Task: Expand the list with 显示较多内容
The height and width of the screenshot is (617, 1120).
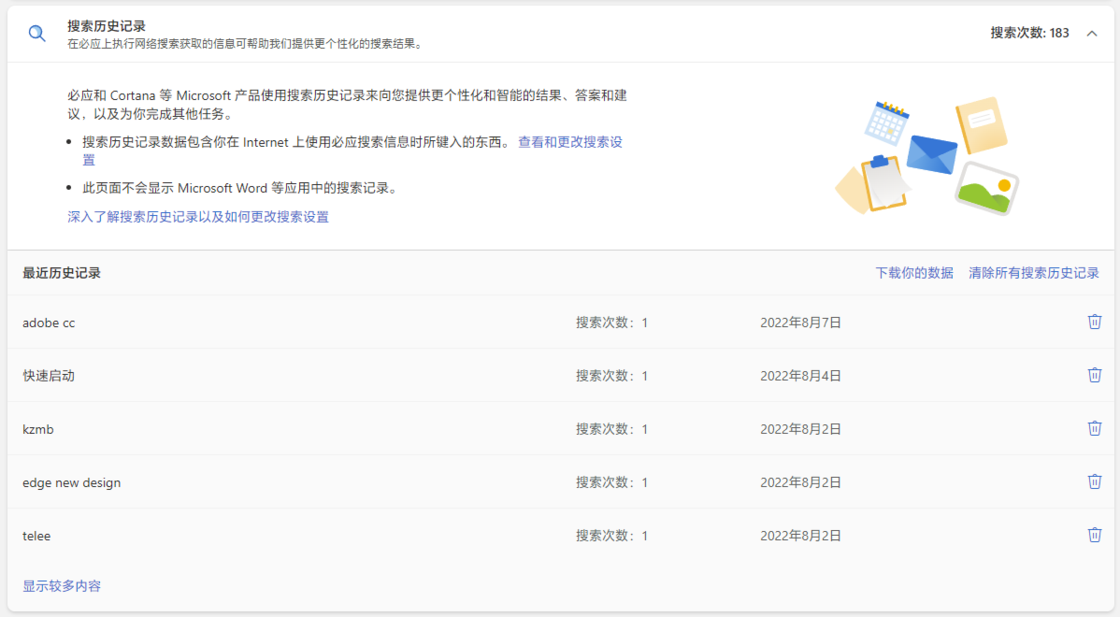Action: point(62,586)
